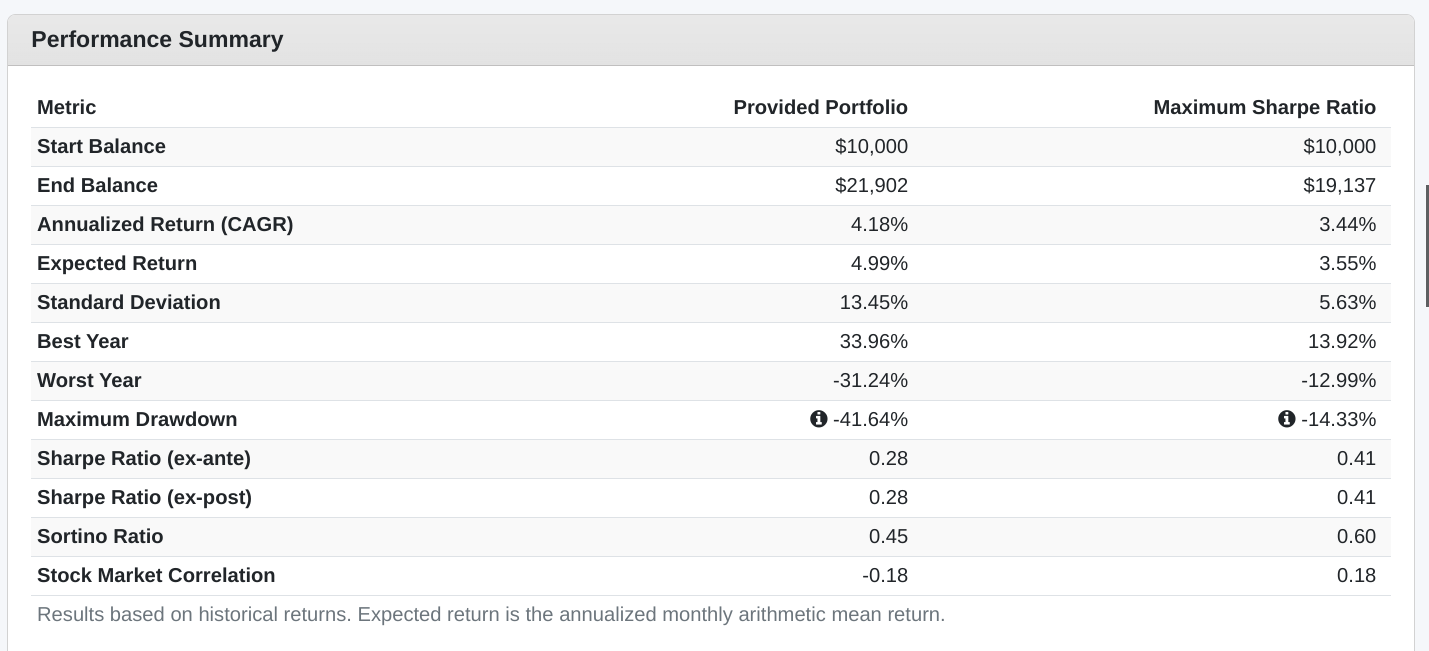Select the Stock Market Correlation label
The height and width of the screenshot is (651, 1429).
tap(156, 575)
